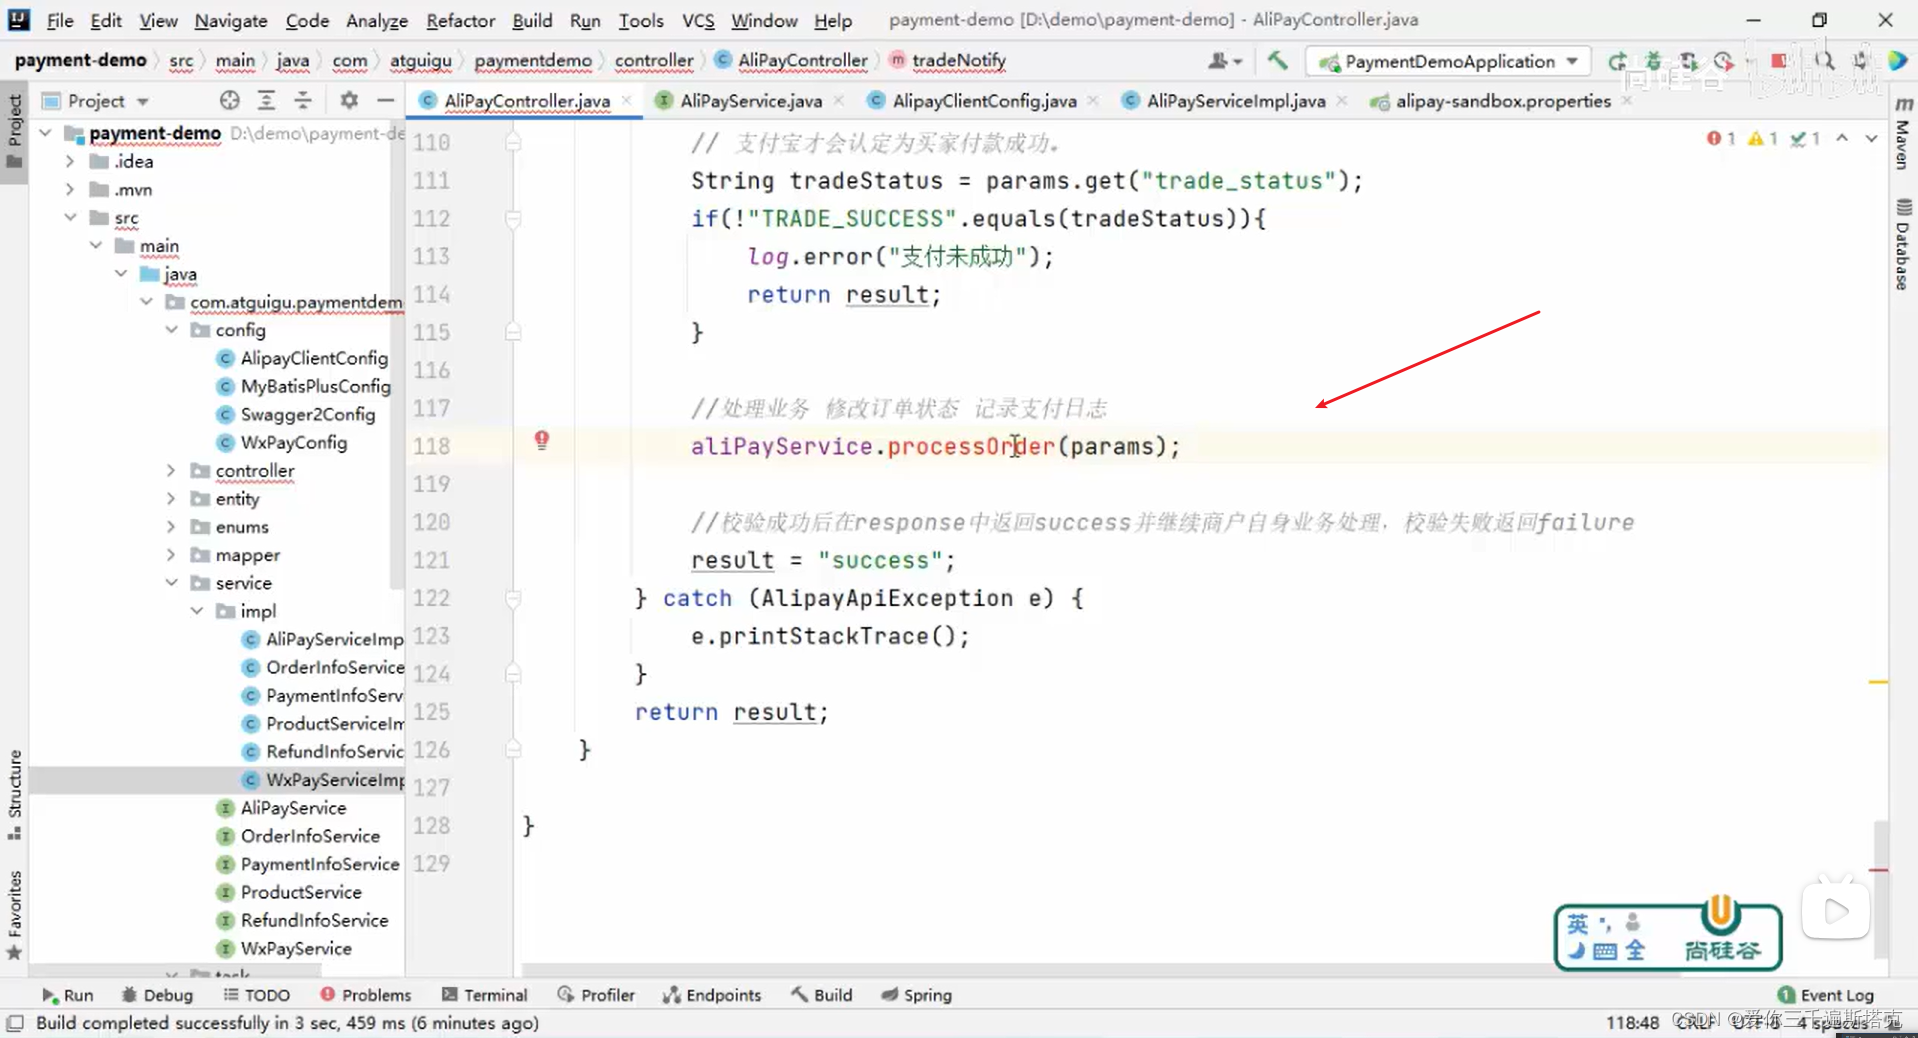Open the Database tool window
The height and width of the screenshot is (1038, 1918).
[1903, 245]
